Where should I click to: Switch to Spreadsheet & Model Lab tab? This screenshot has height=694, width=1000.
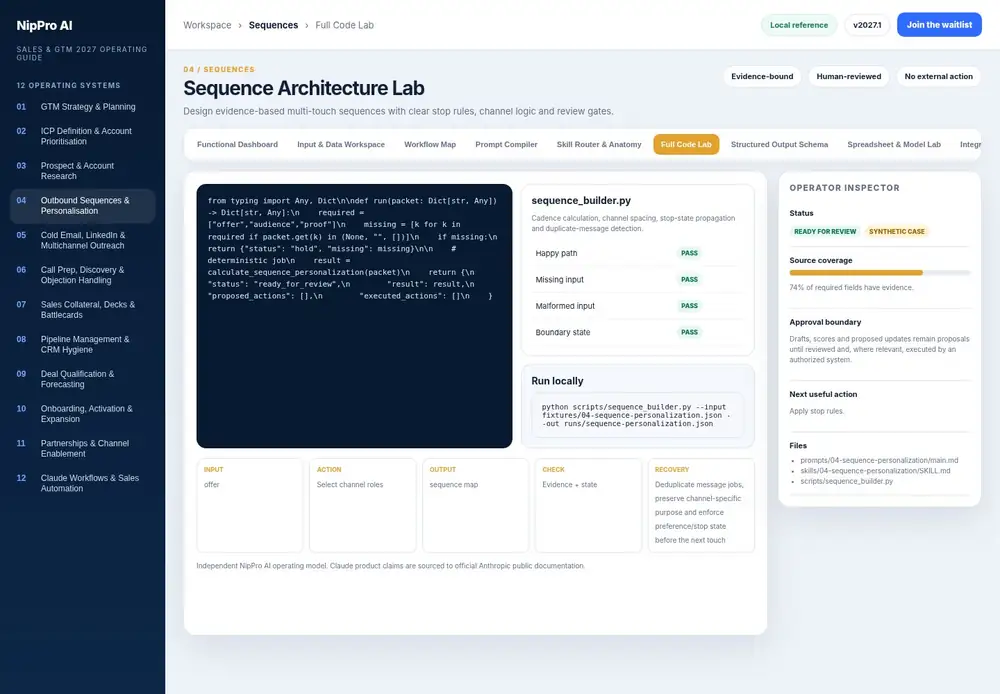coord(893,145)
